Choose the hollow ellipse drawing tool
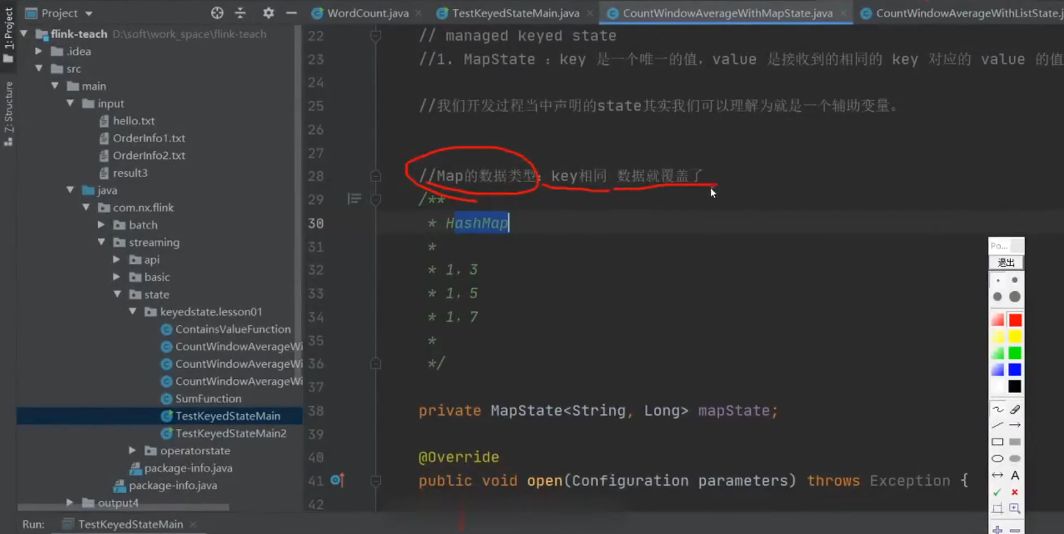Viewport: 1064px width, 534px height. (x=998, y=459)
